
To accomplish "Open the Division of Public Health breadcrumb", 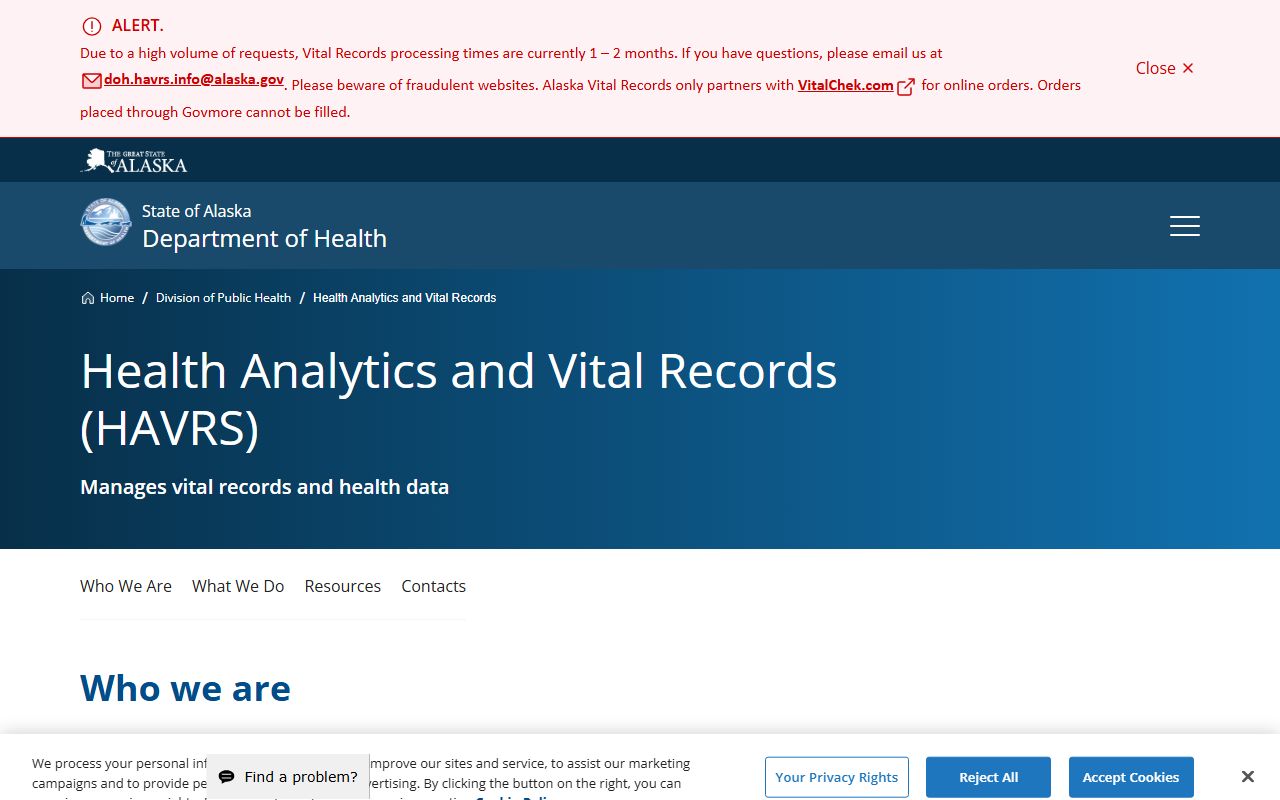I will 223,298.
